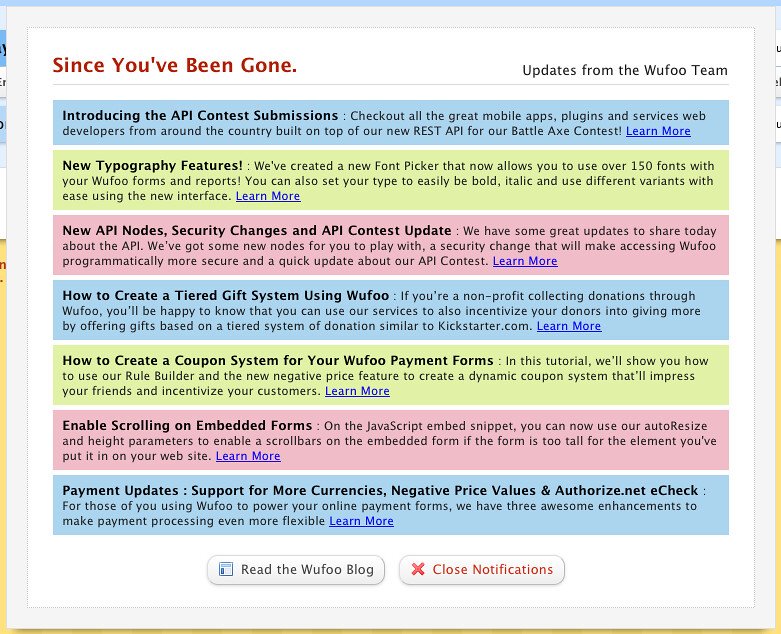The width and height of the screenshot is (781, 634).
Task: Click the blog icon in Read the Wufoo Blog button
Action: coord(226,570)
